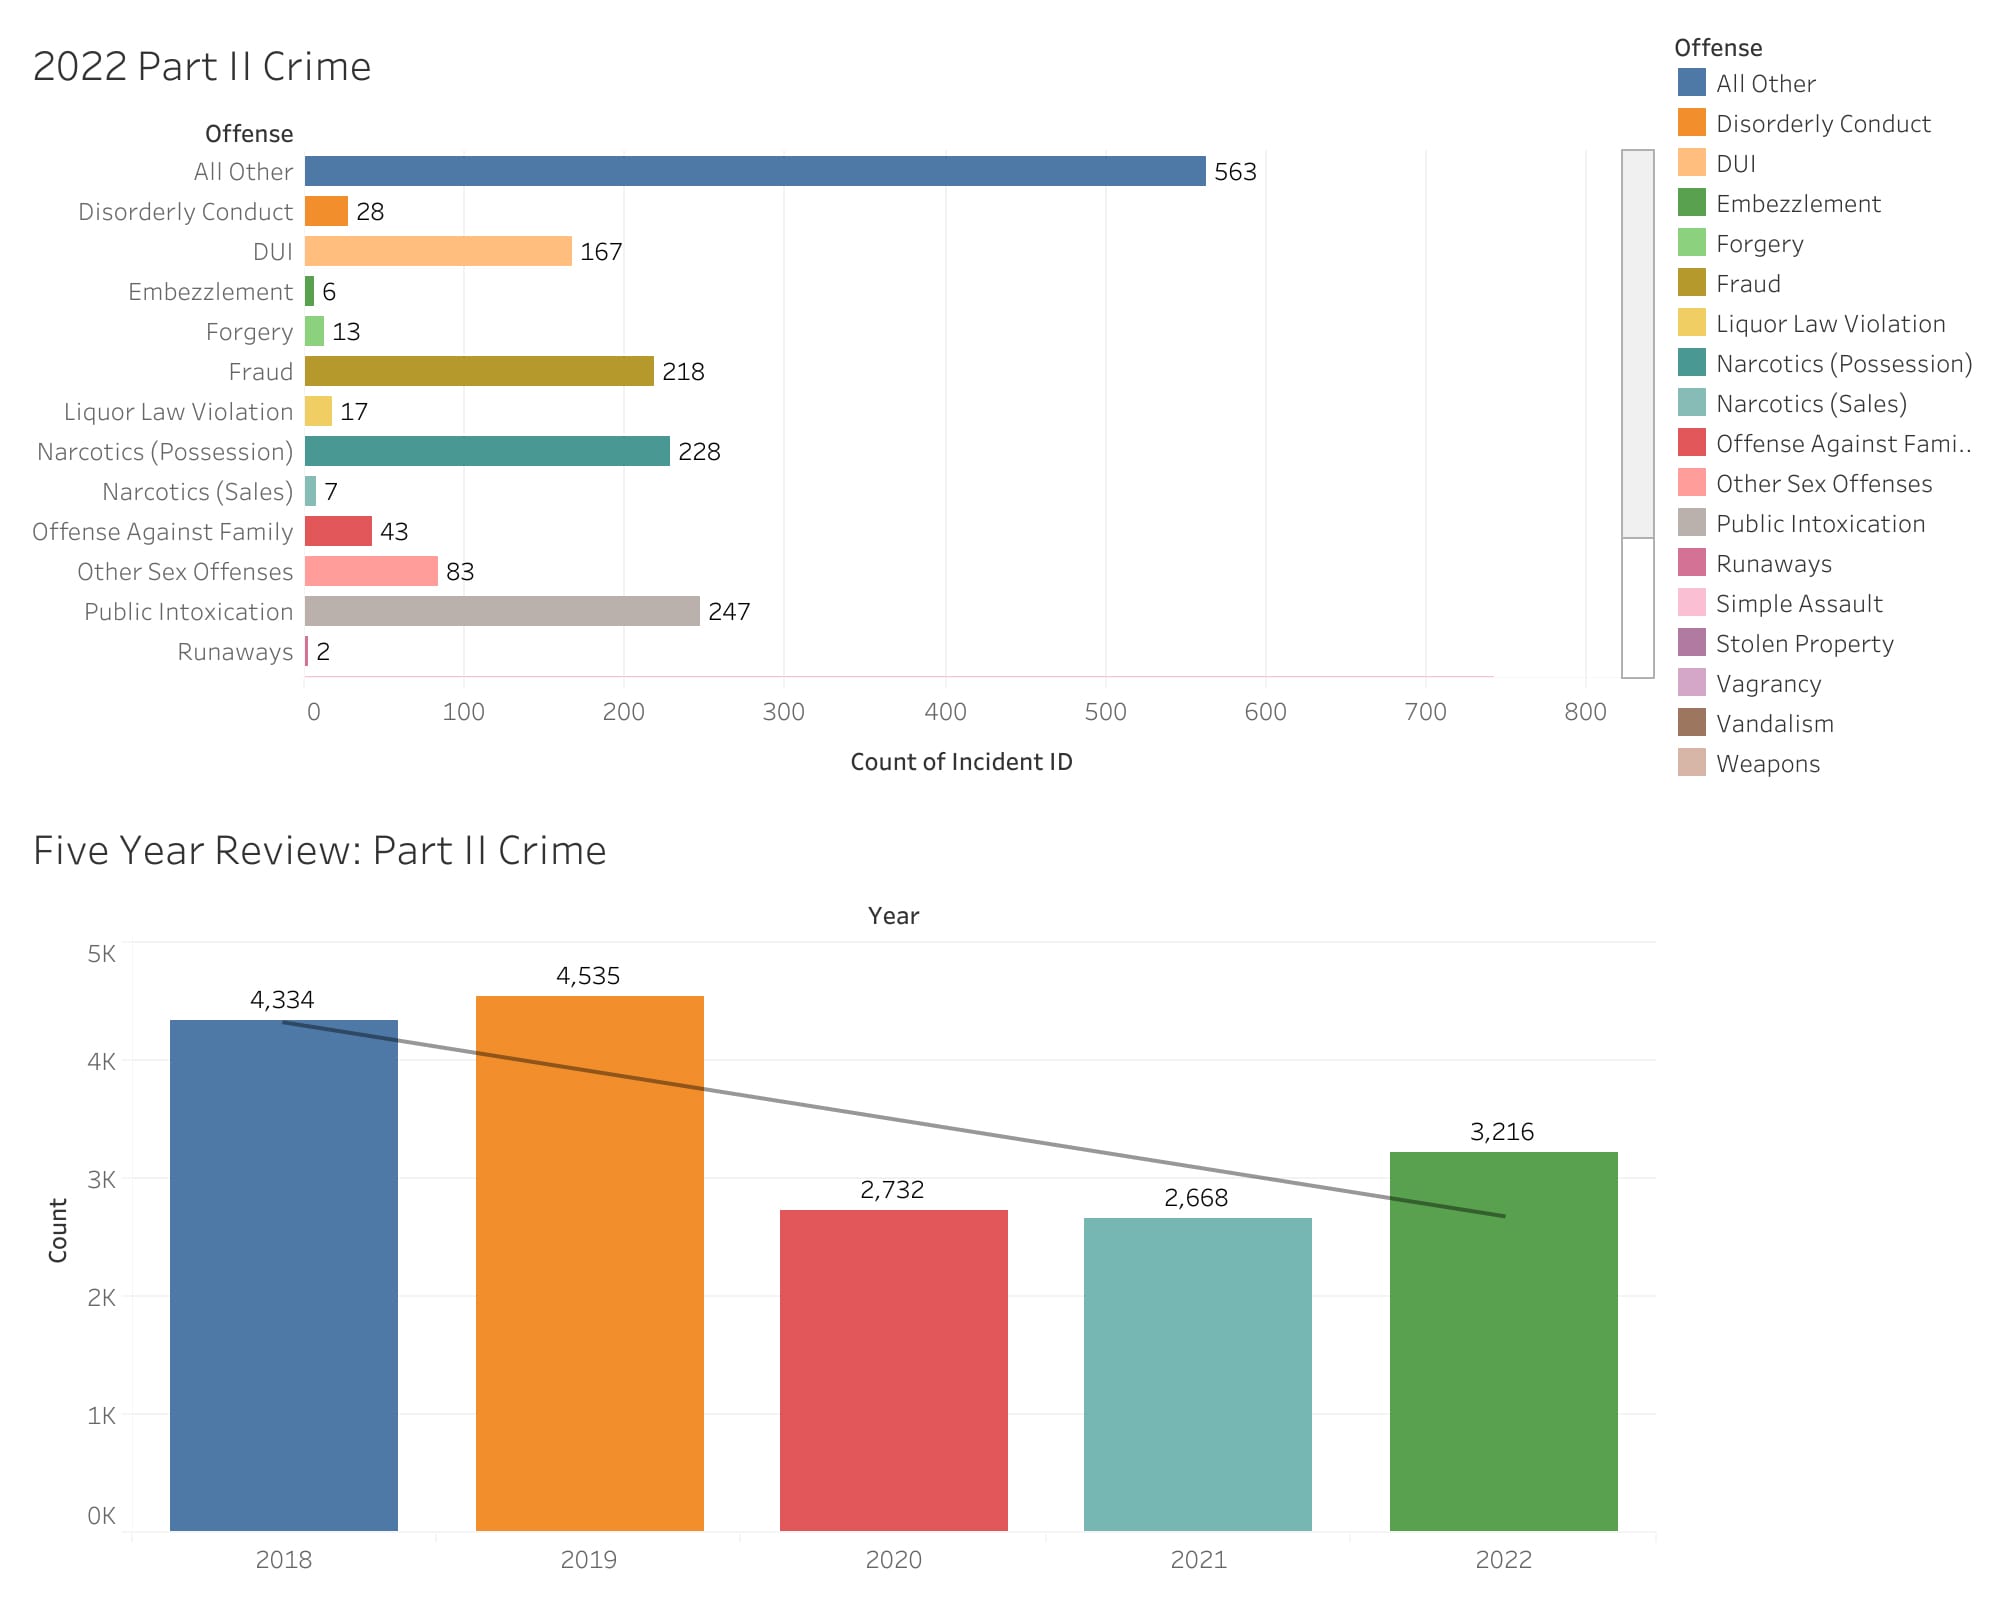
Task: Click the Weapons legend color swatch
Action: point(1691,763)
